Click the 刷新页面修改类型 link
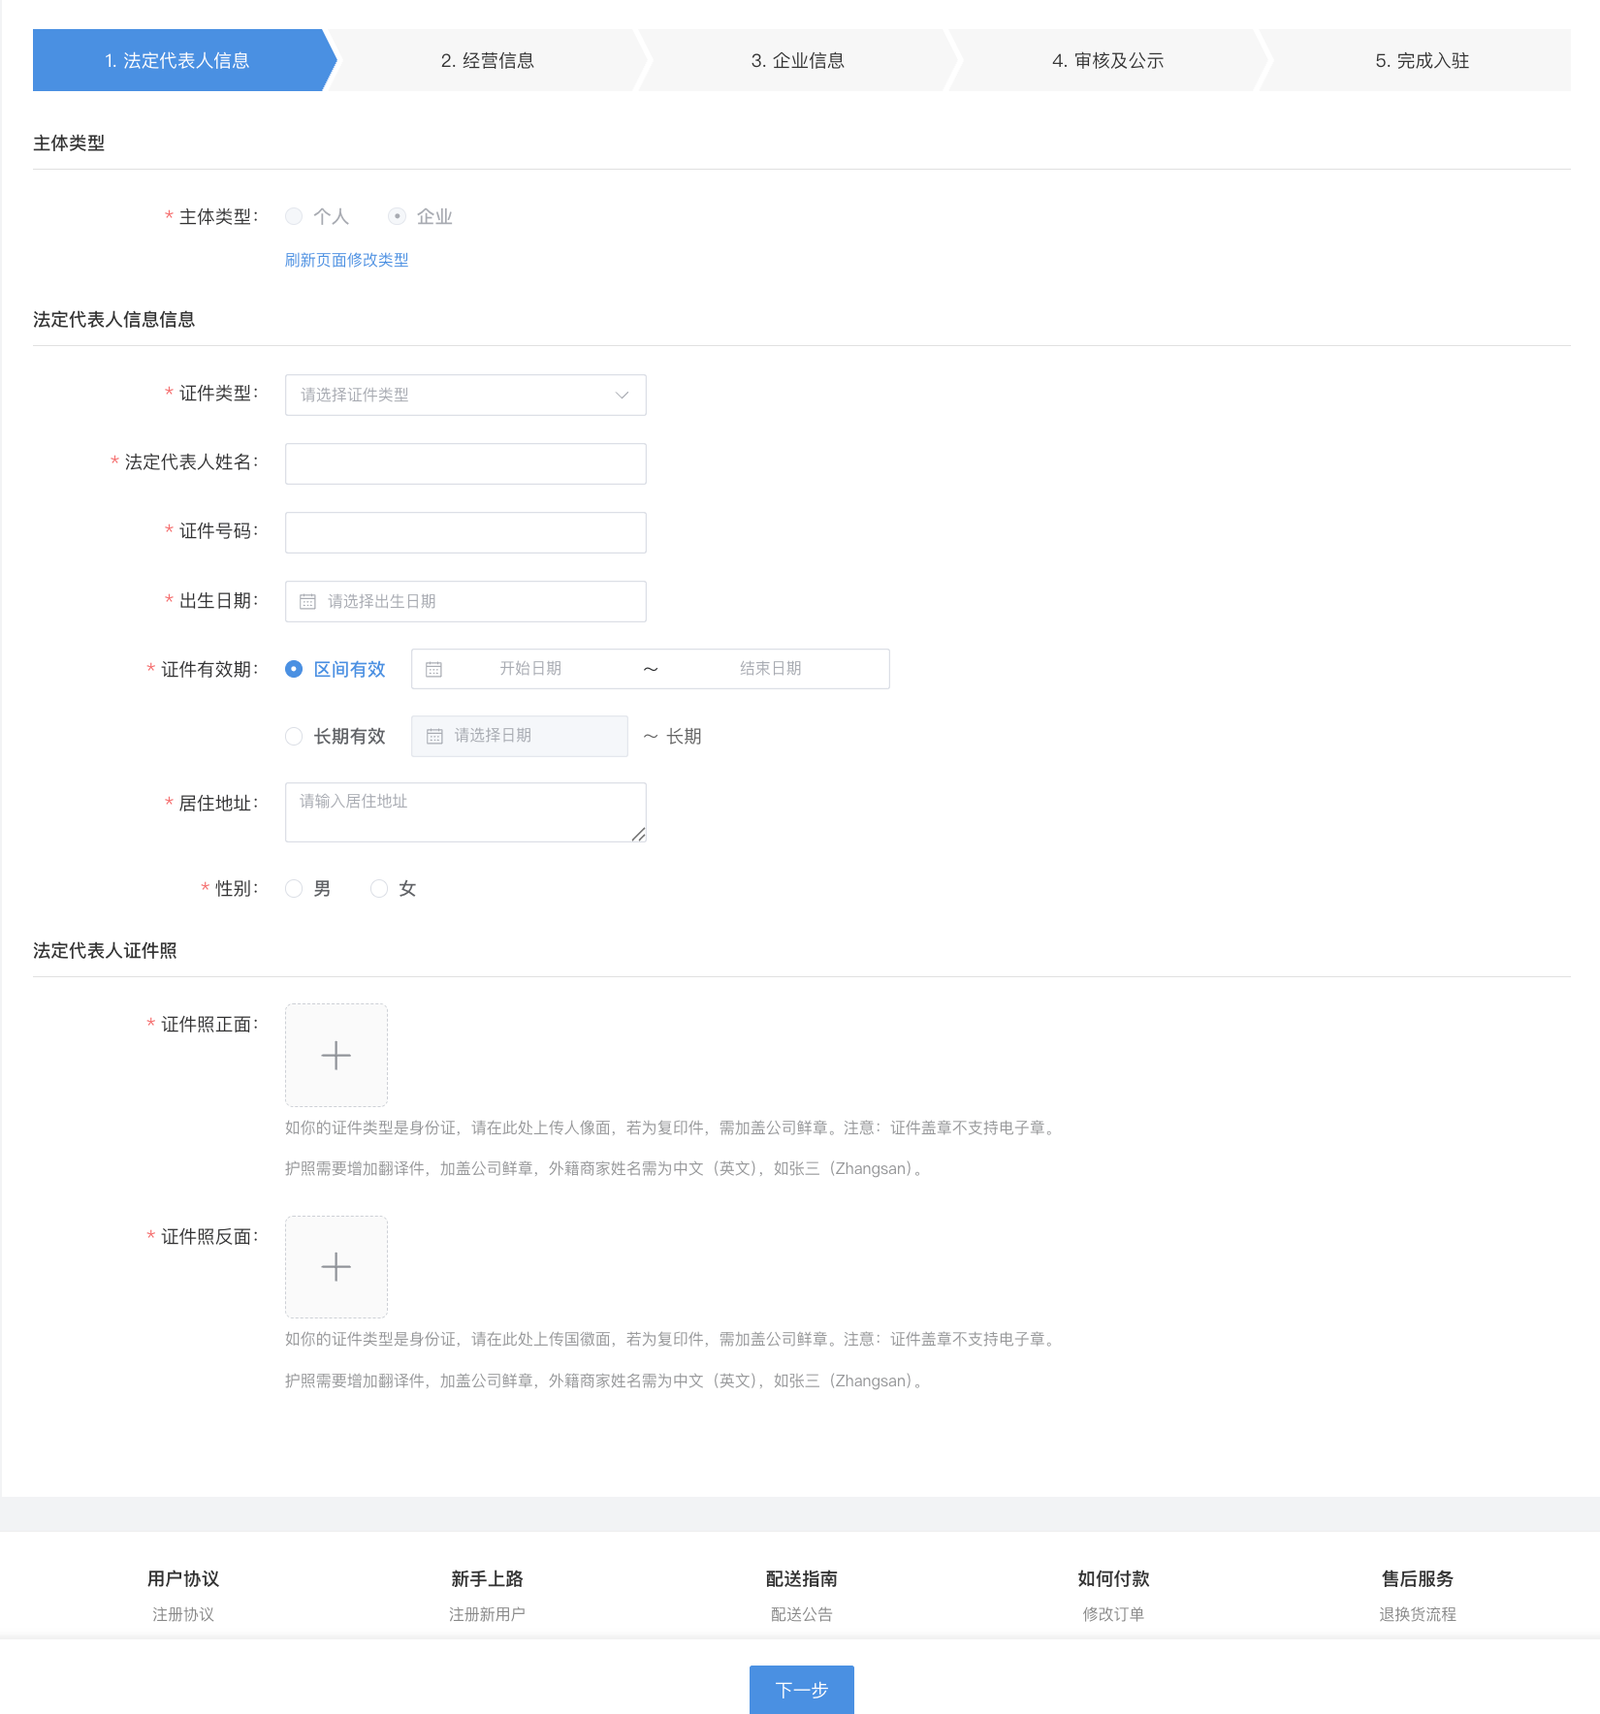1600x1714 pixels. pos(346,260)
